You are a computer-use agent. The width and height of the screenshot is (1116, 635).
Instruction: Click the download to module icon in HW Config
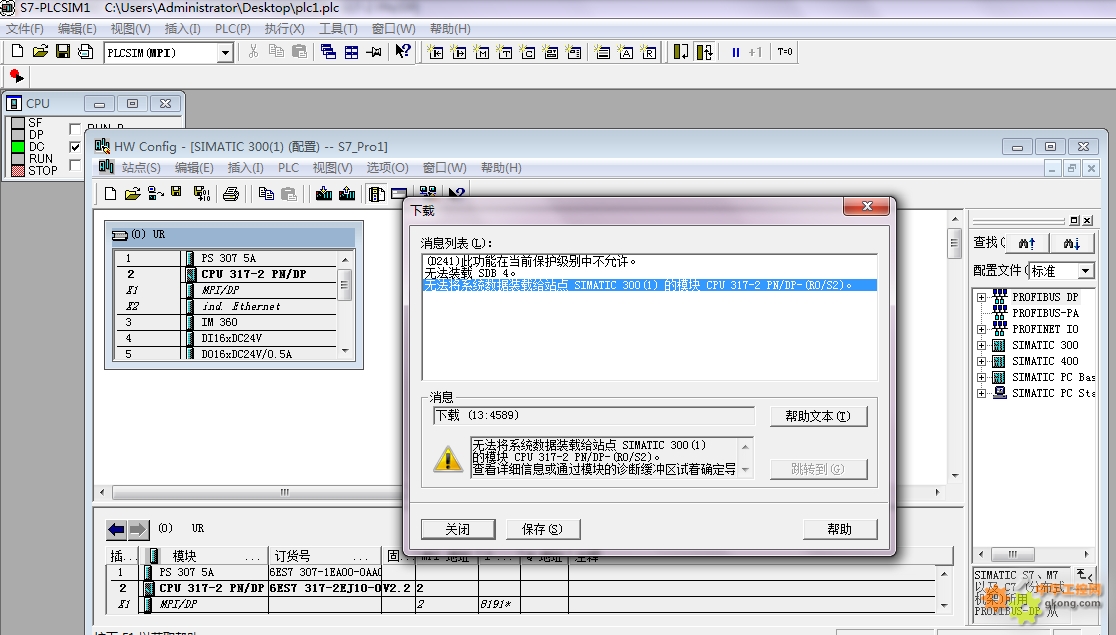click(x=324, y=194)
